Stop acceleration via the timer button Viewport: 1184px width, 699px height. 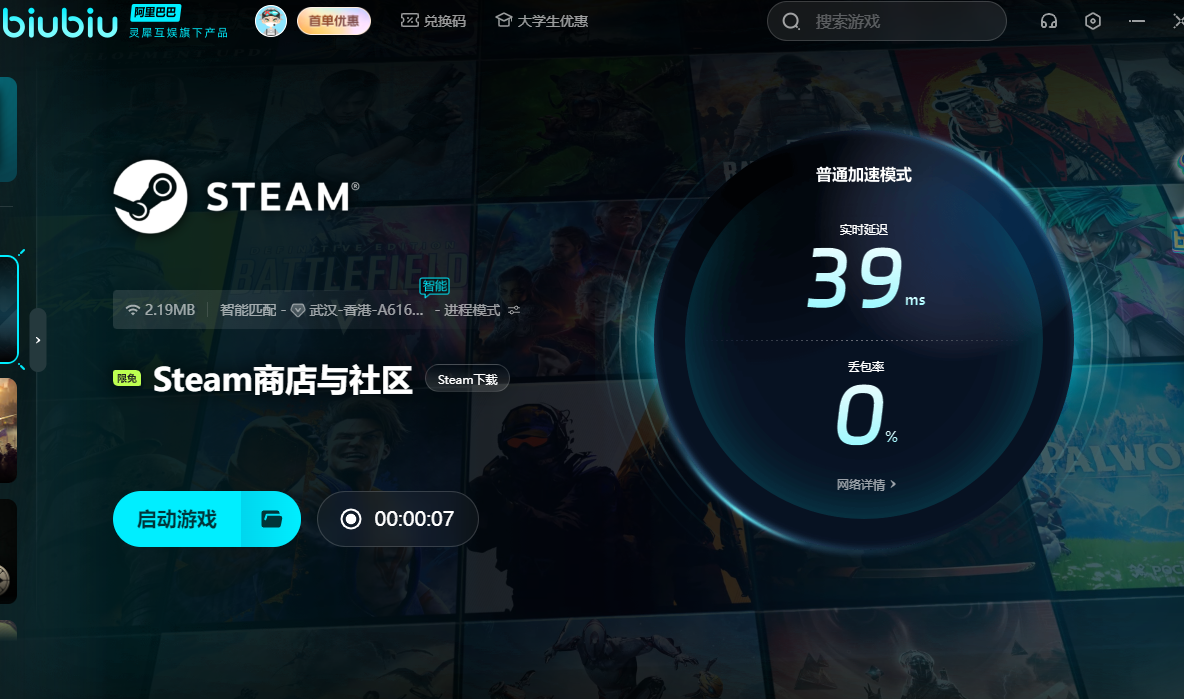398,519
